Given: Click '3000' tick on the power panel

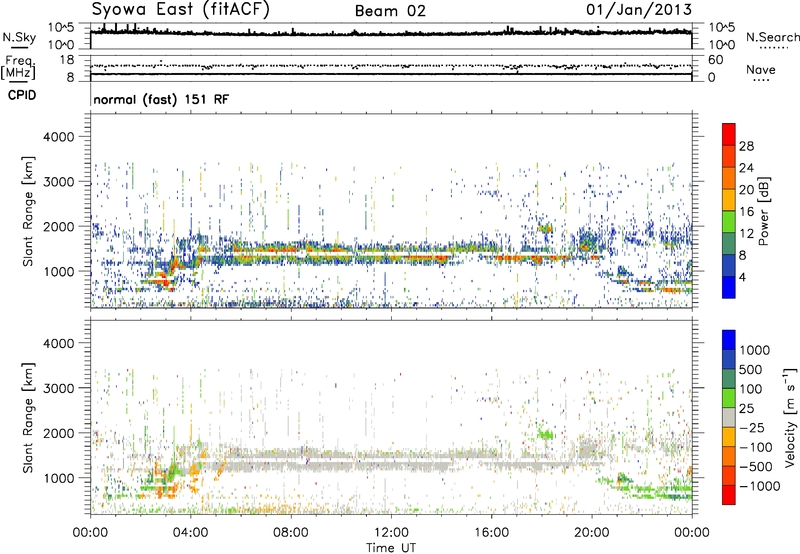Looking at the screenshot, I should coord(61,182).
